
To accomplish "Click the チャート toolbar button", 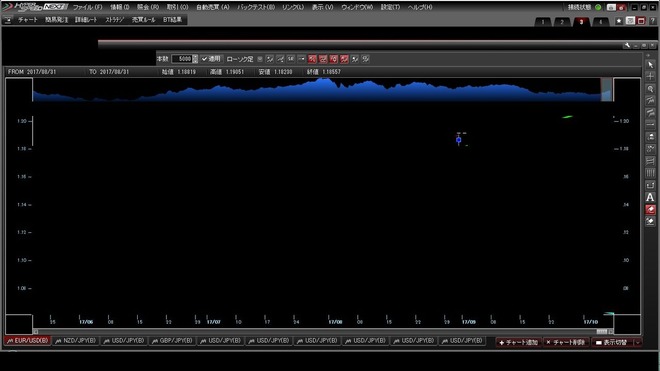I will (28, 20).
